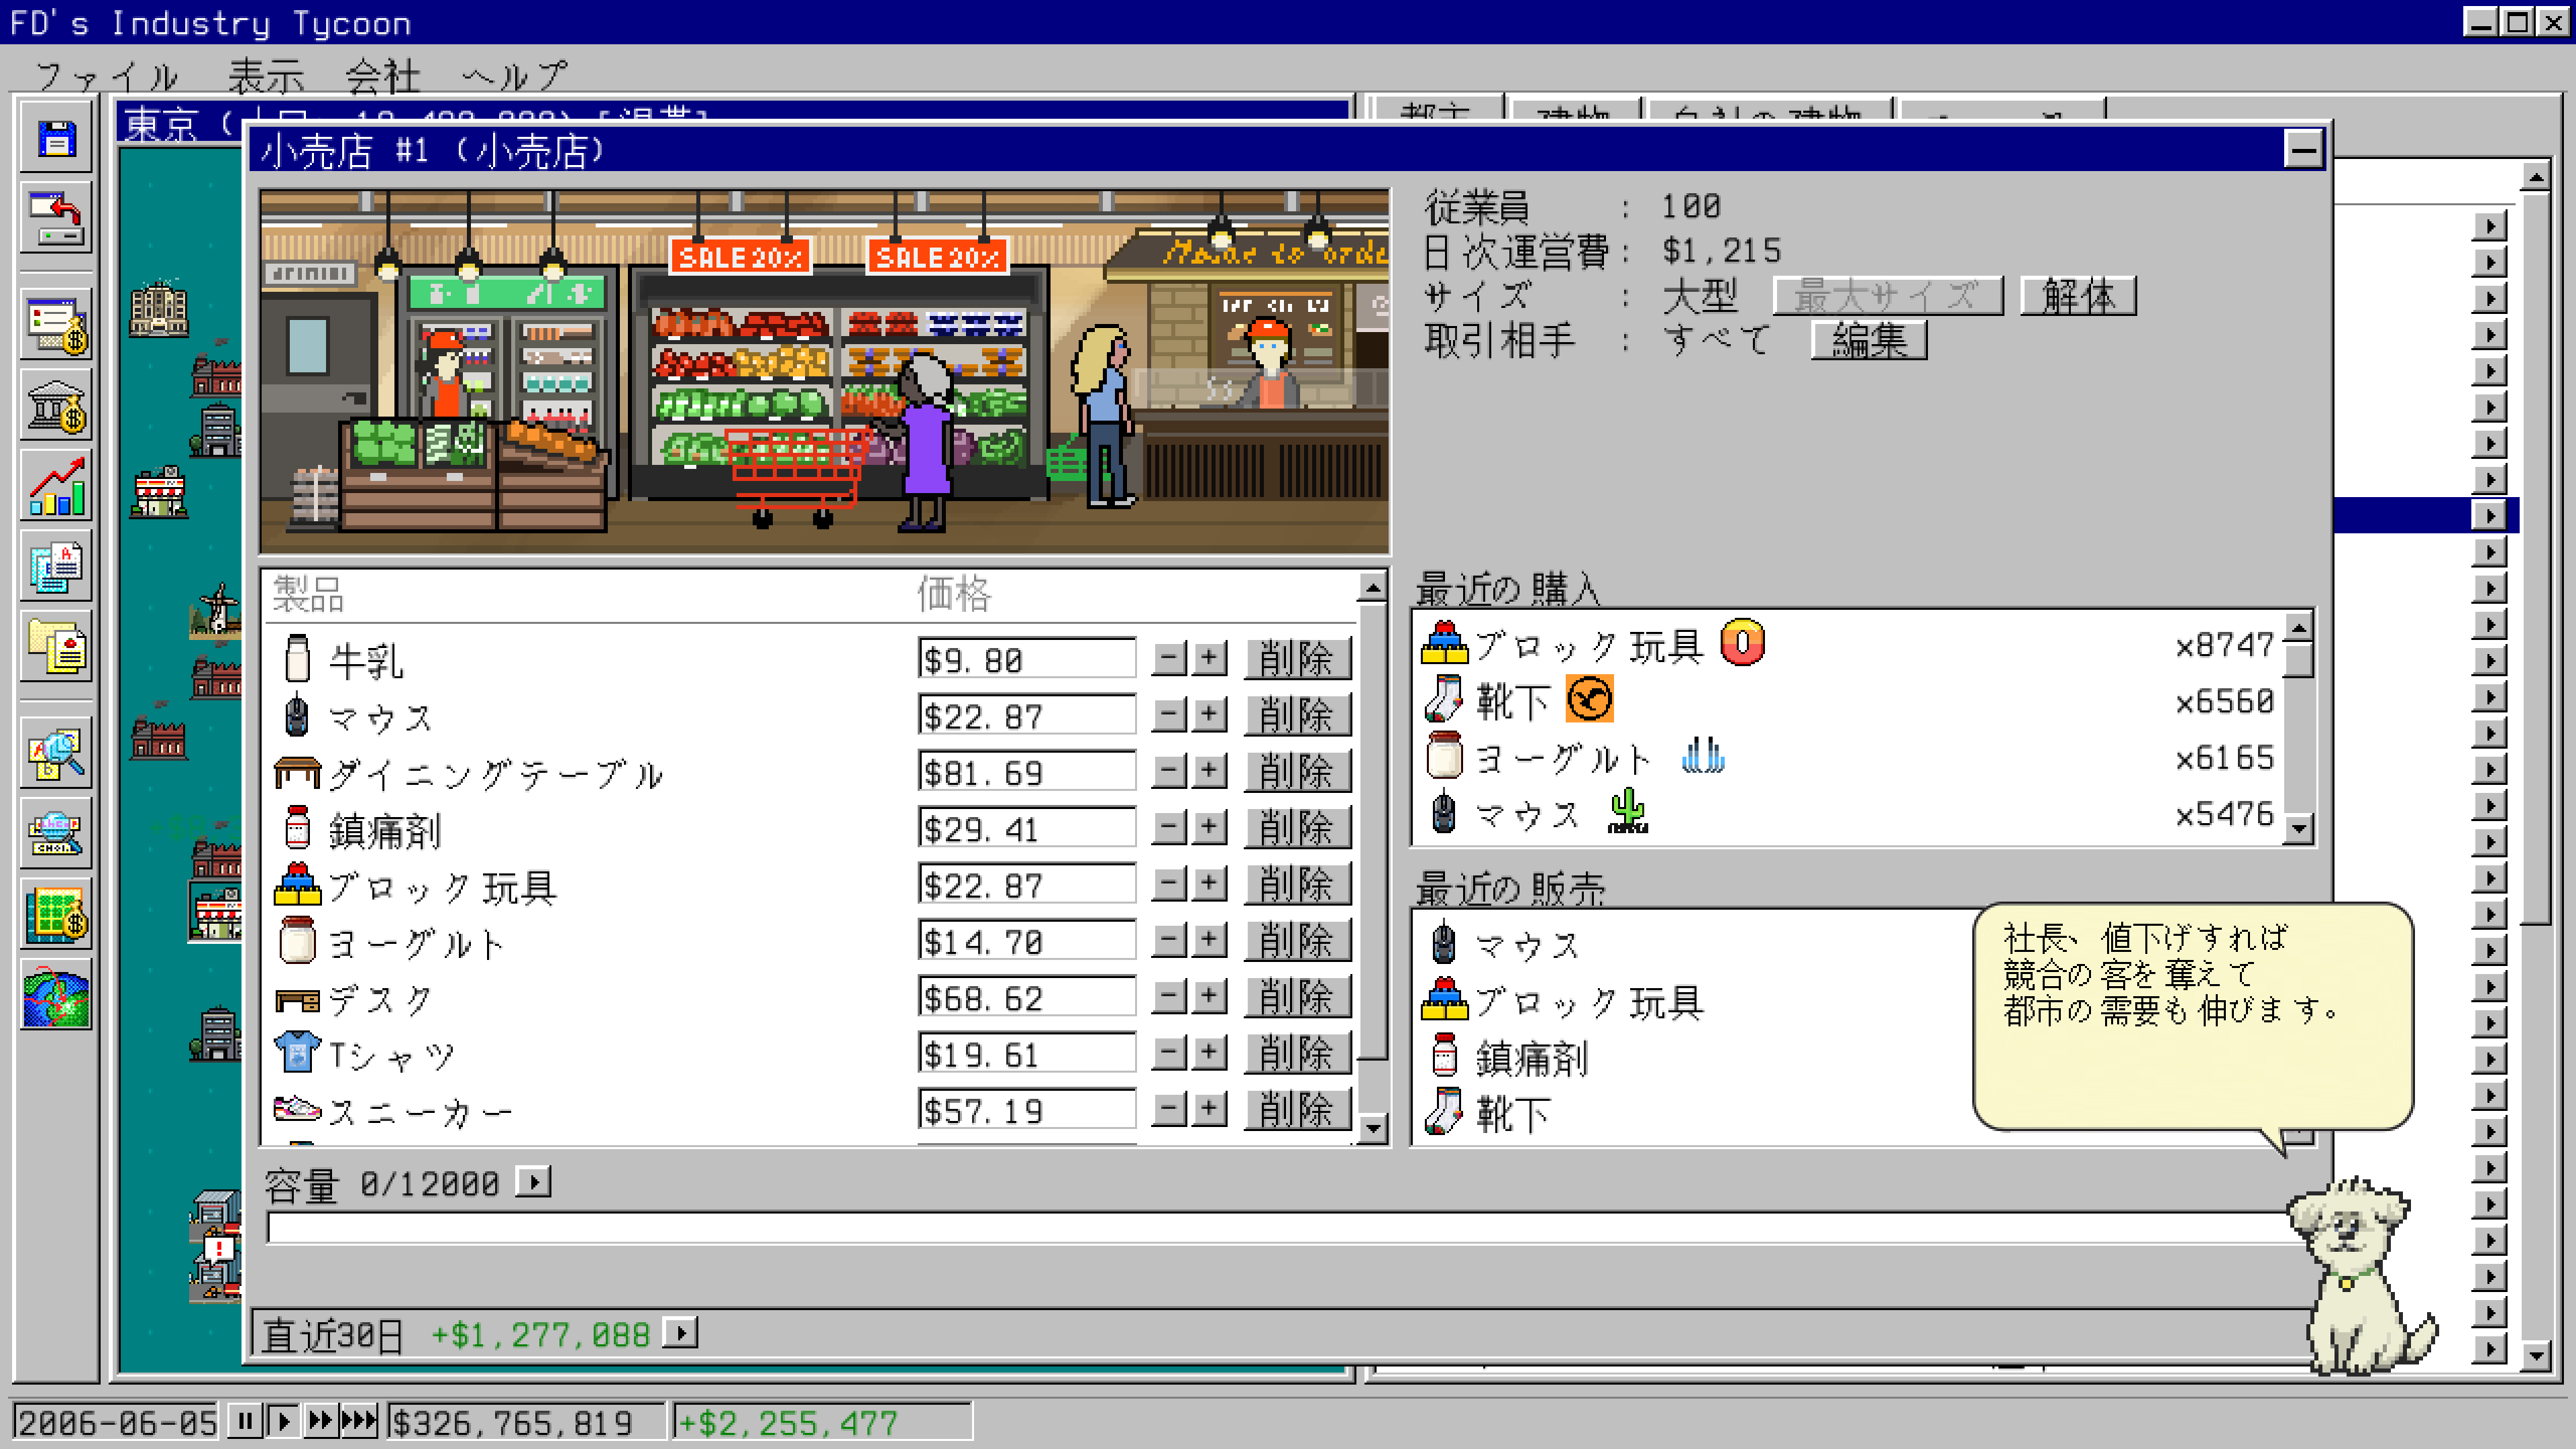Viewport: 2576px width, 1449px height.
Task: Click the load/return icon in sidebar
Action: pyautogui.click(x=56, y=218)
